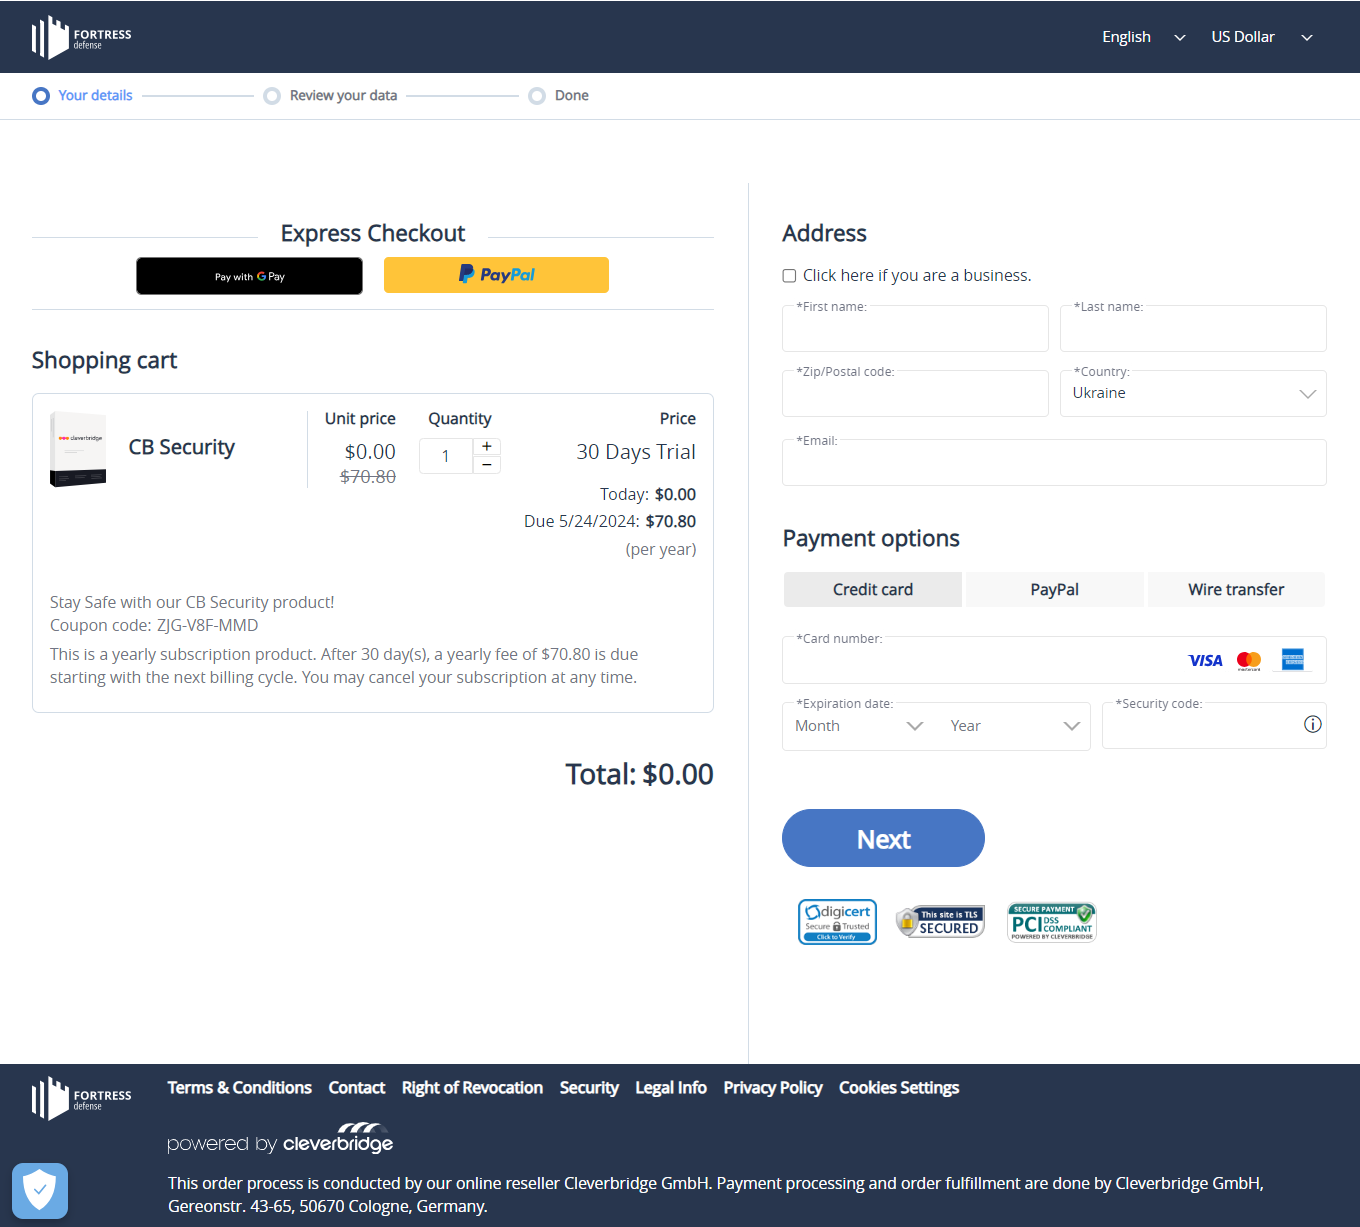This screenshot has height=1227, width=1360.
Task: Open the English language dropdown
Action: pos(1143,37)
